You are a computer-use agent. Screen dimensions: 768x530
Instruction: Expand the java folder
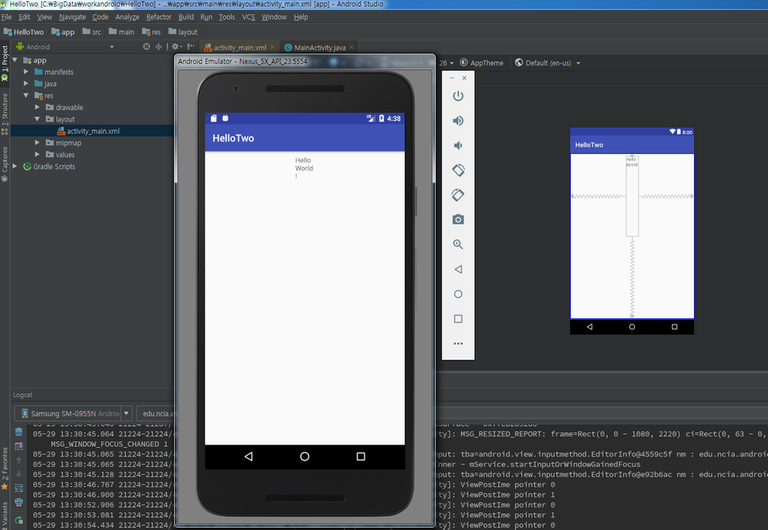click(x=26, y=83)
